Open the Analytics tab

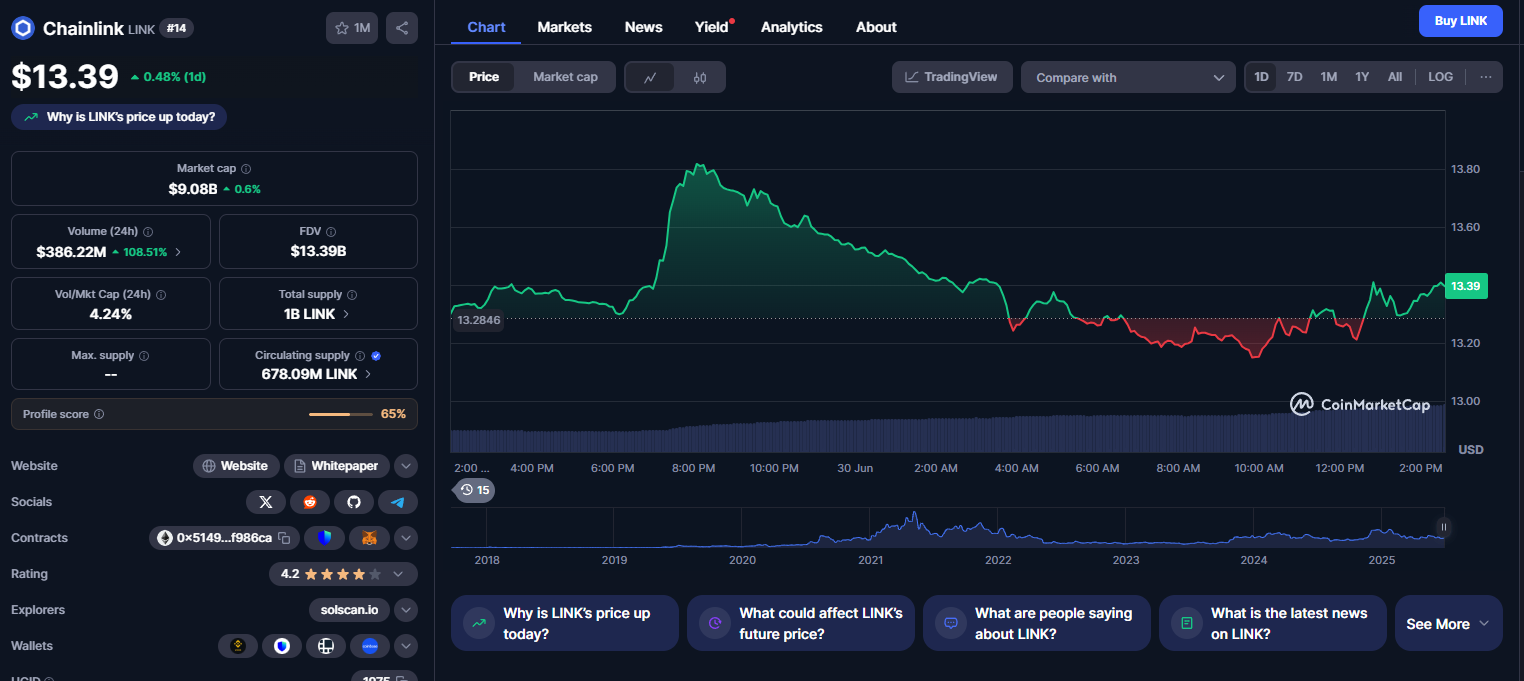click(791, 27)
